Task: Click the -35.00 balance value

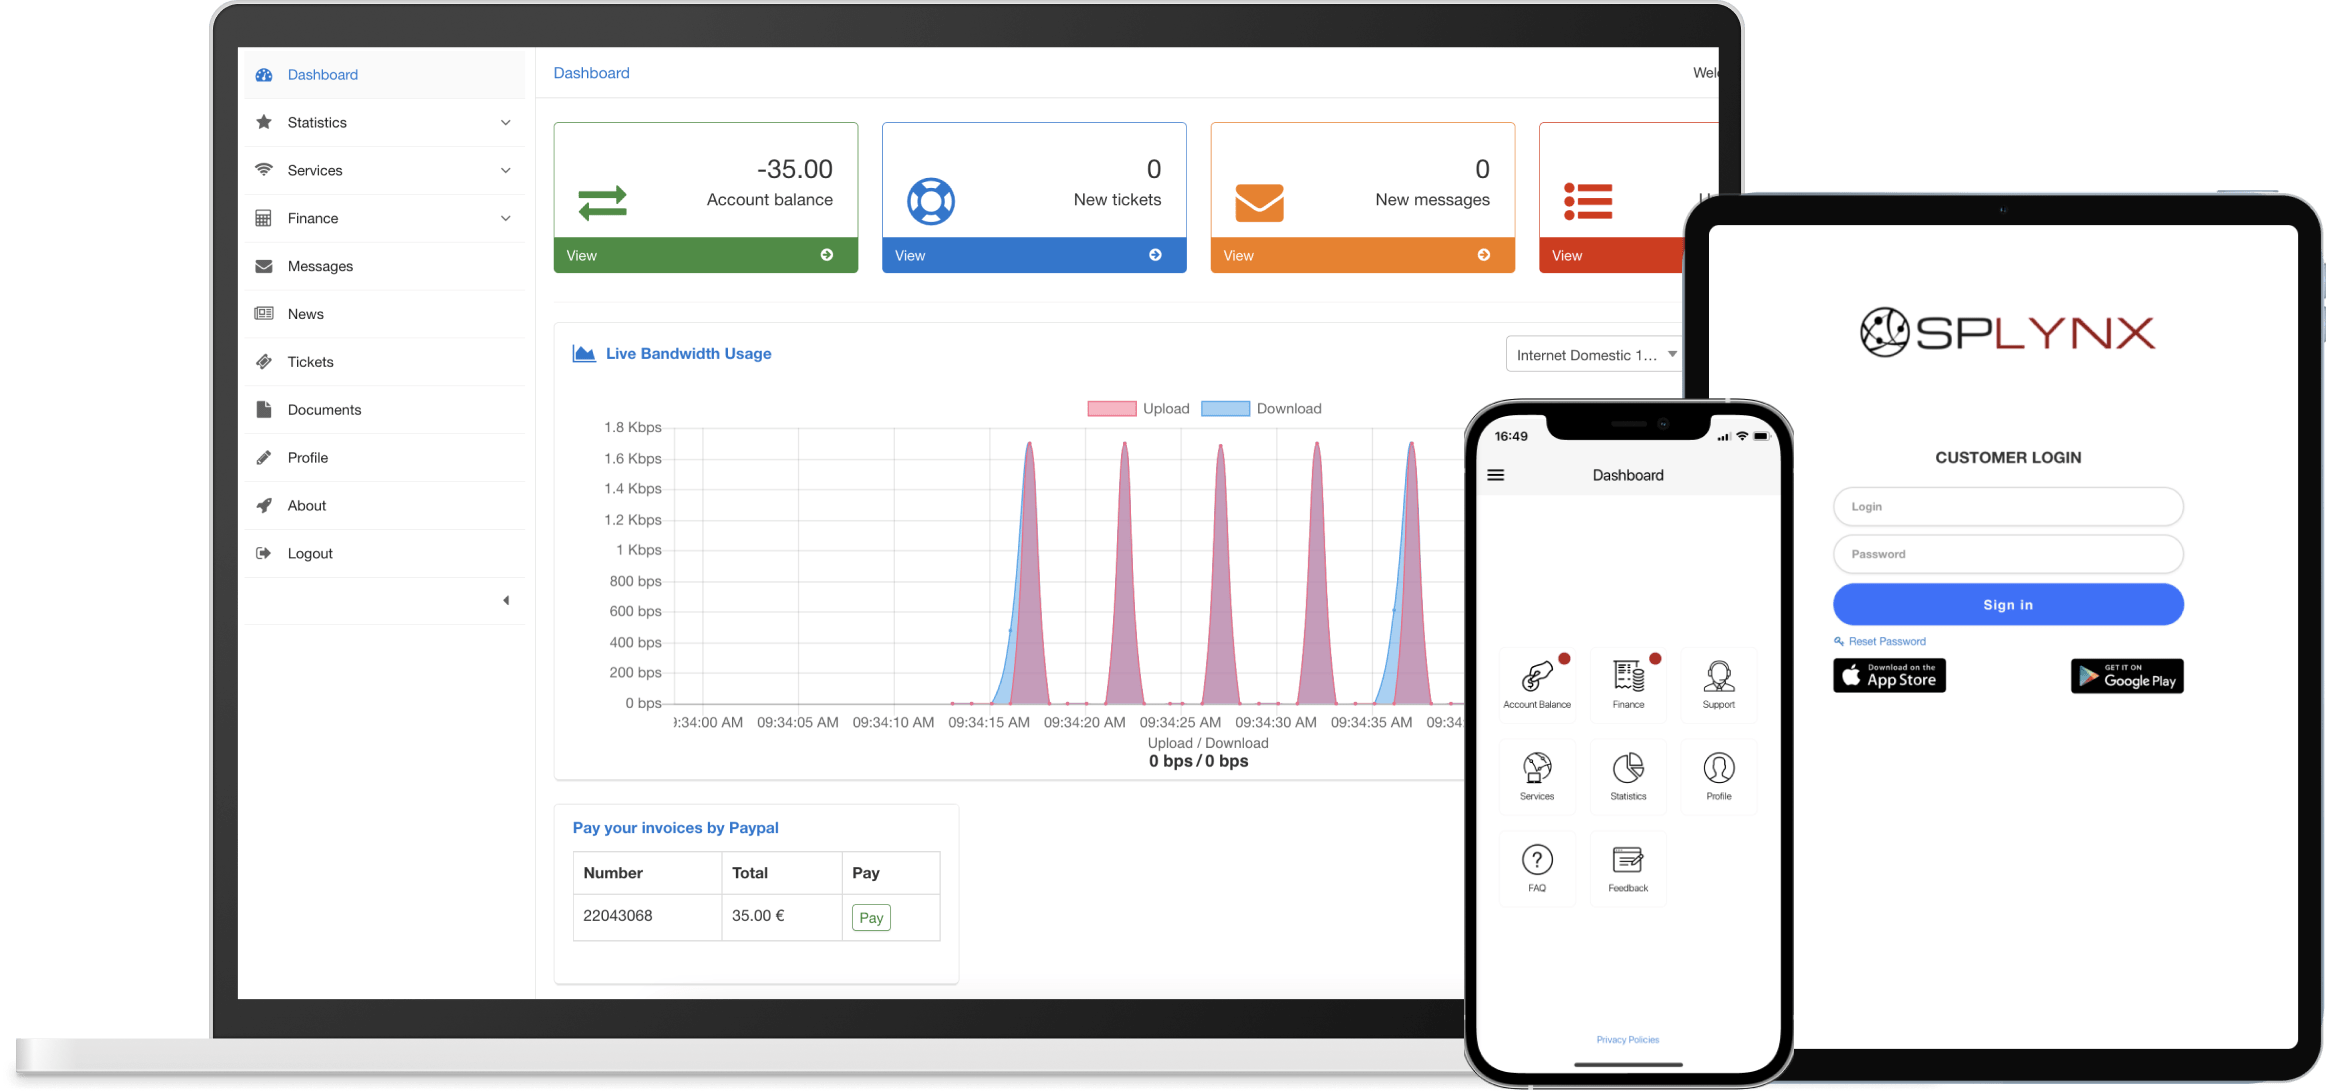Action: pyautogui.click(x=795, y=169)
